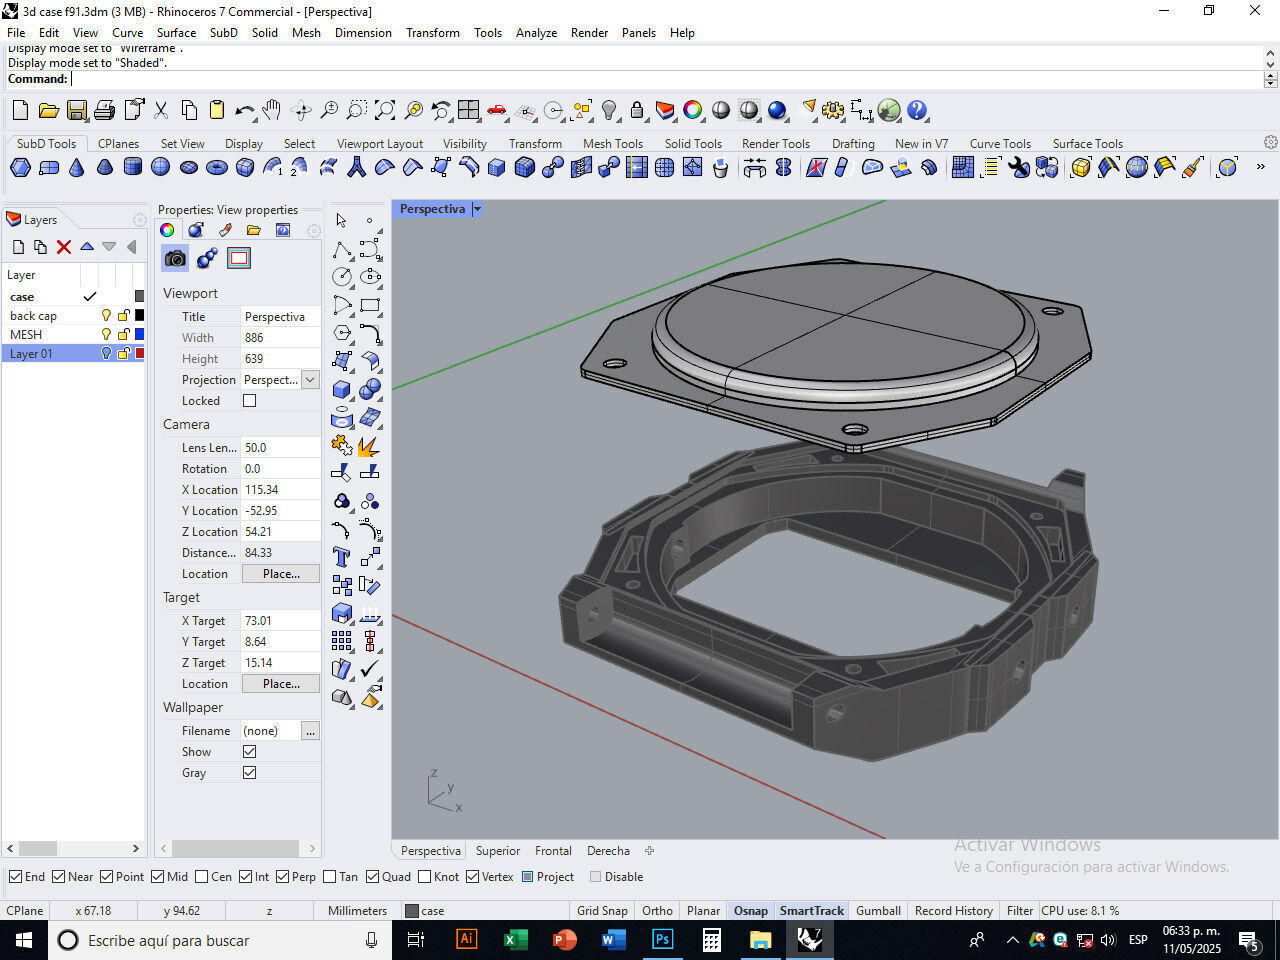
Task: Click the padlock Lock objects icon
Action: [637, 110]
